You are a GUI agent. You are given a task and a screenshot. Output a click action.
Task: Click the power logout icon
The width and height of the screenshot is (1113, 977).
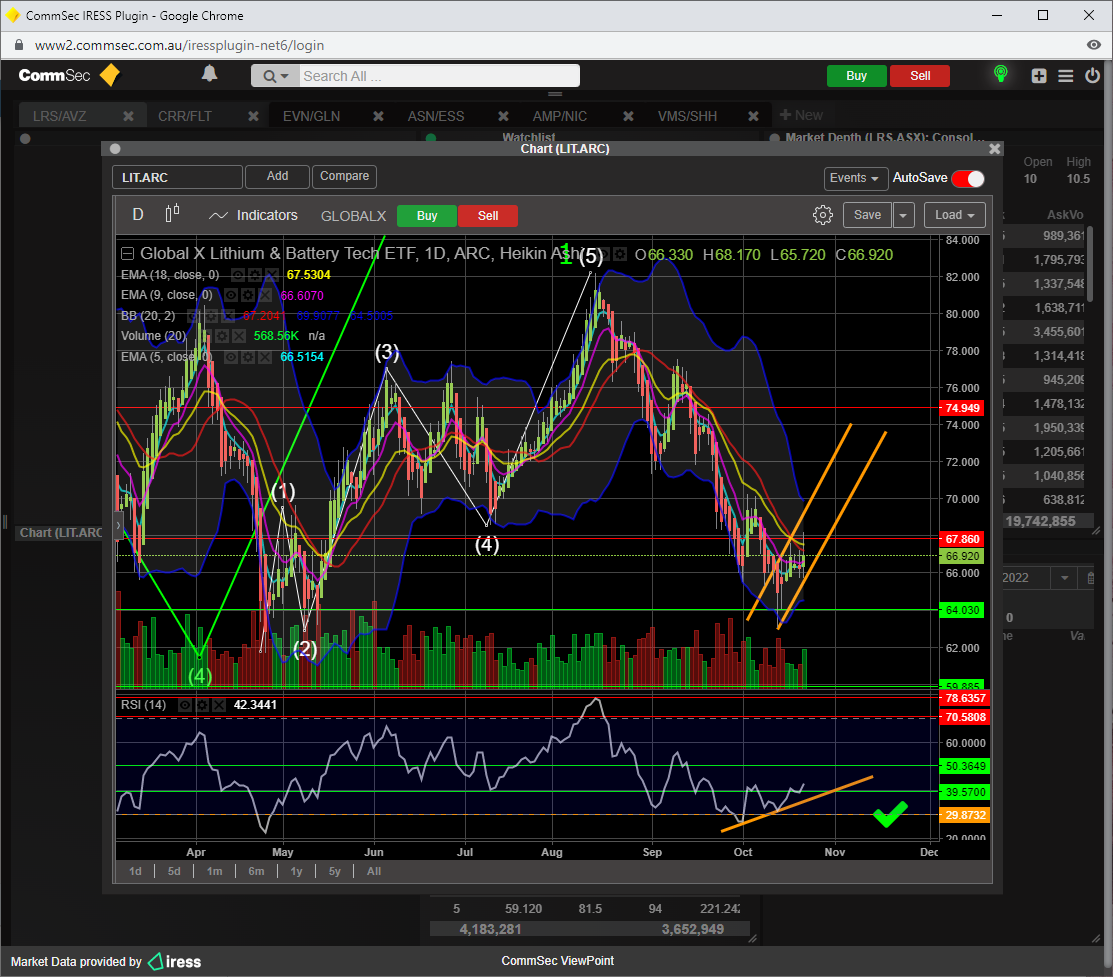point(1092,75)
